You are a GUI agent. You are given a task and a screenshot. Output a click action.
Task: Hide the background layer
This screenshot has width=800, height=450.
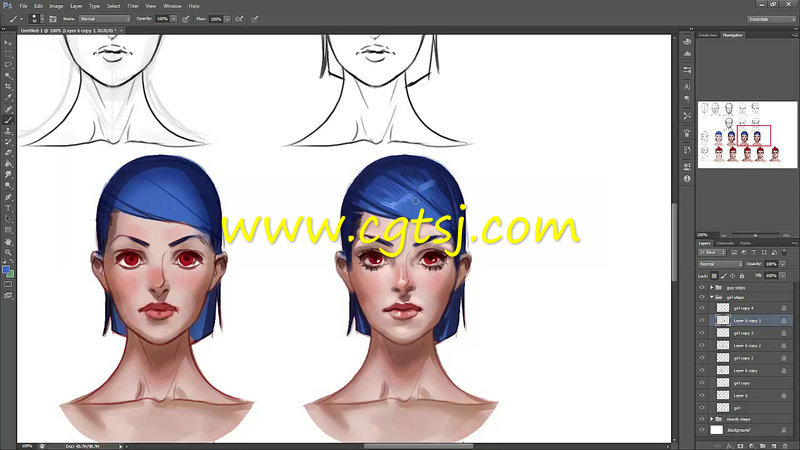pyautogui.click(x=702, y=430)
